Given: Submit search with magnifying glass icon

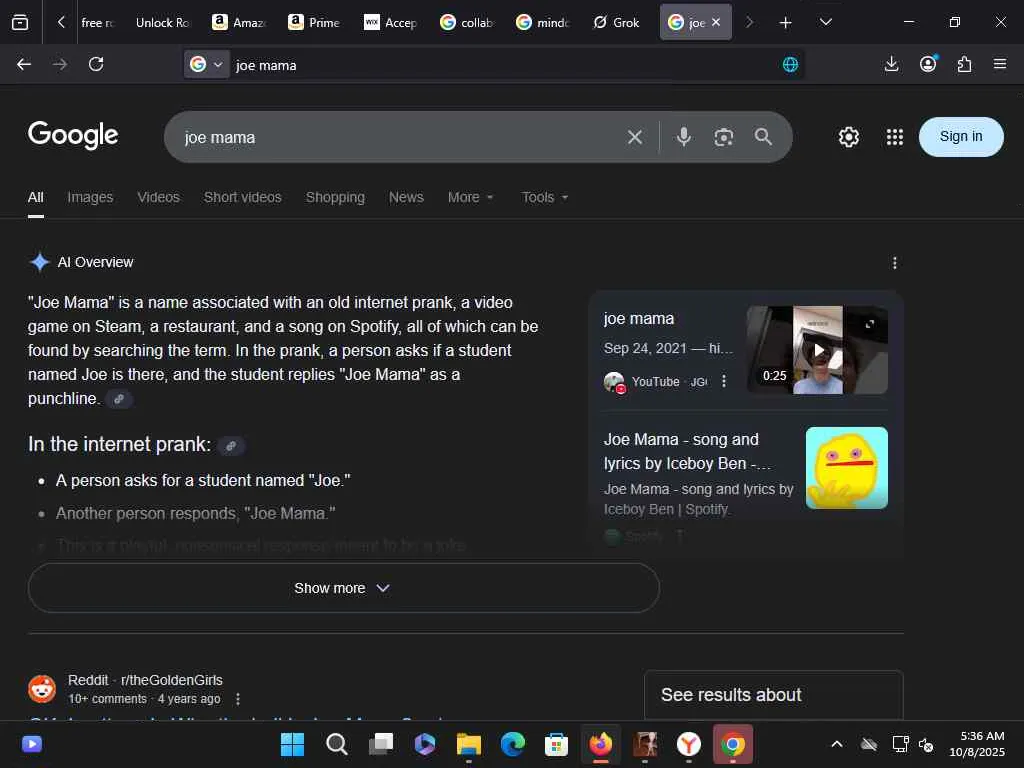Looking at the screenshot, I should coord(763,136).
